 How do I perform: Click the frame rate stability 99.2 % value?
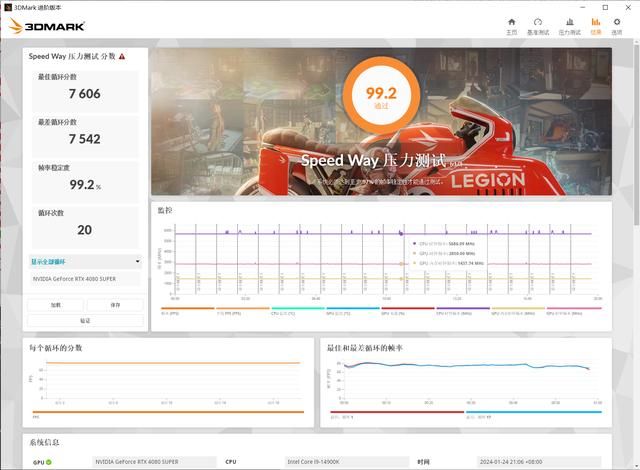pos(85,185)
